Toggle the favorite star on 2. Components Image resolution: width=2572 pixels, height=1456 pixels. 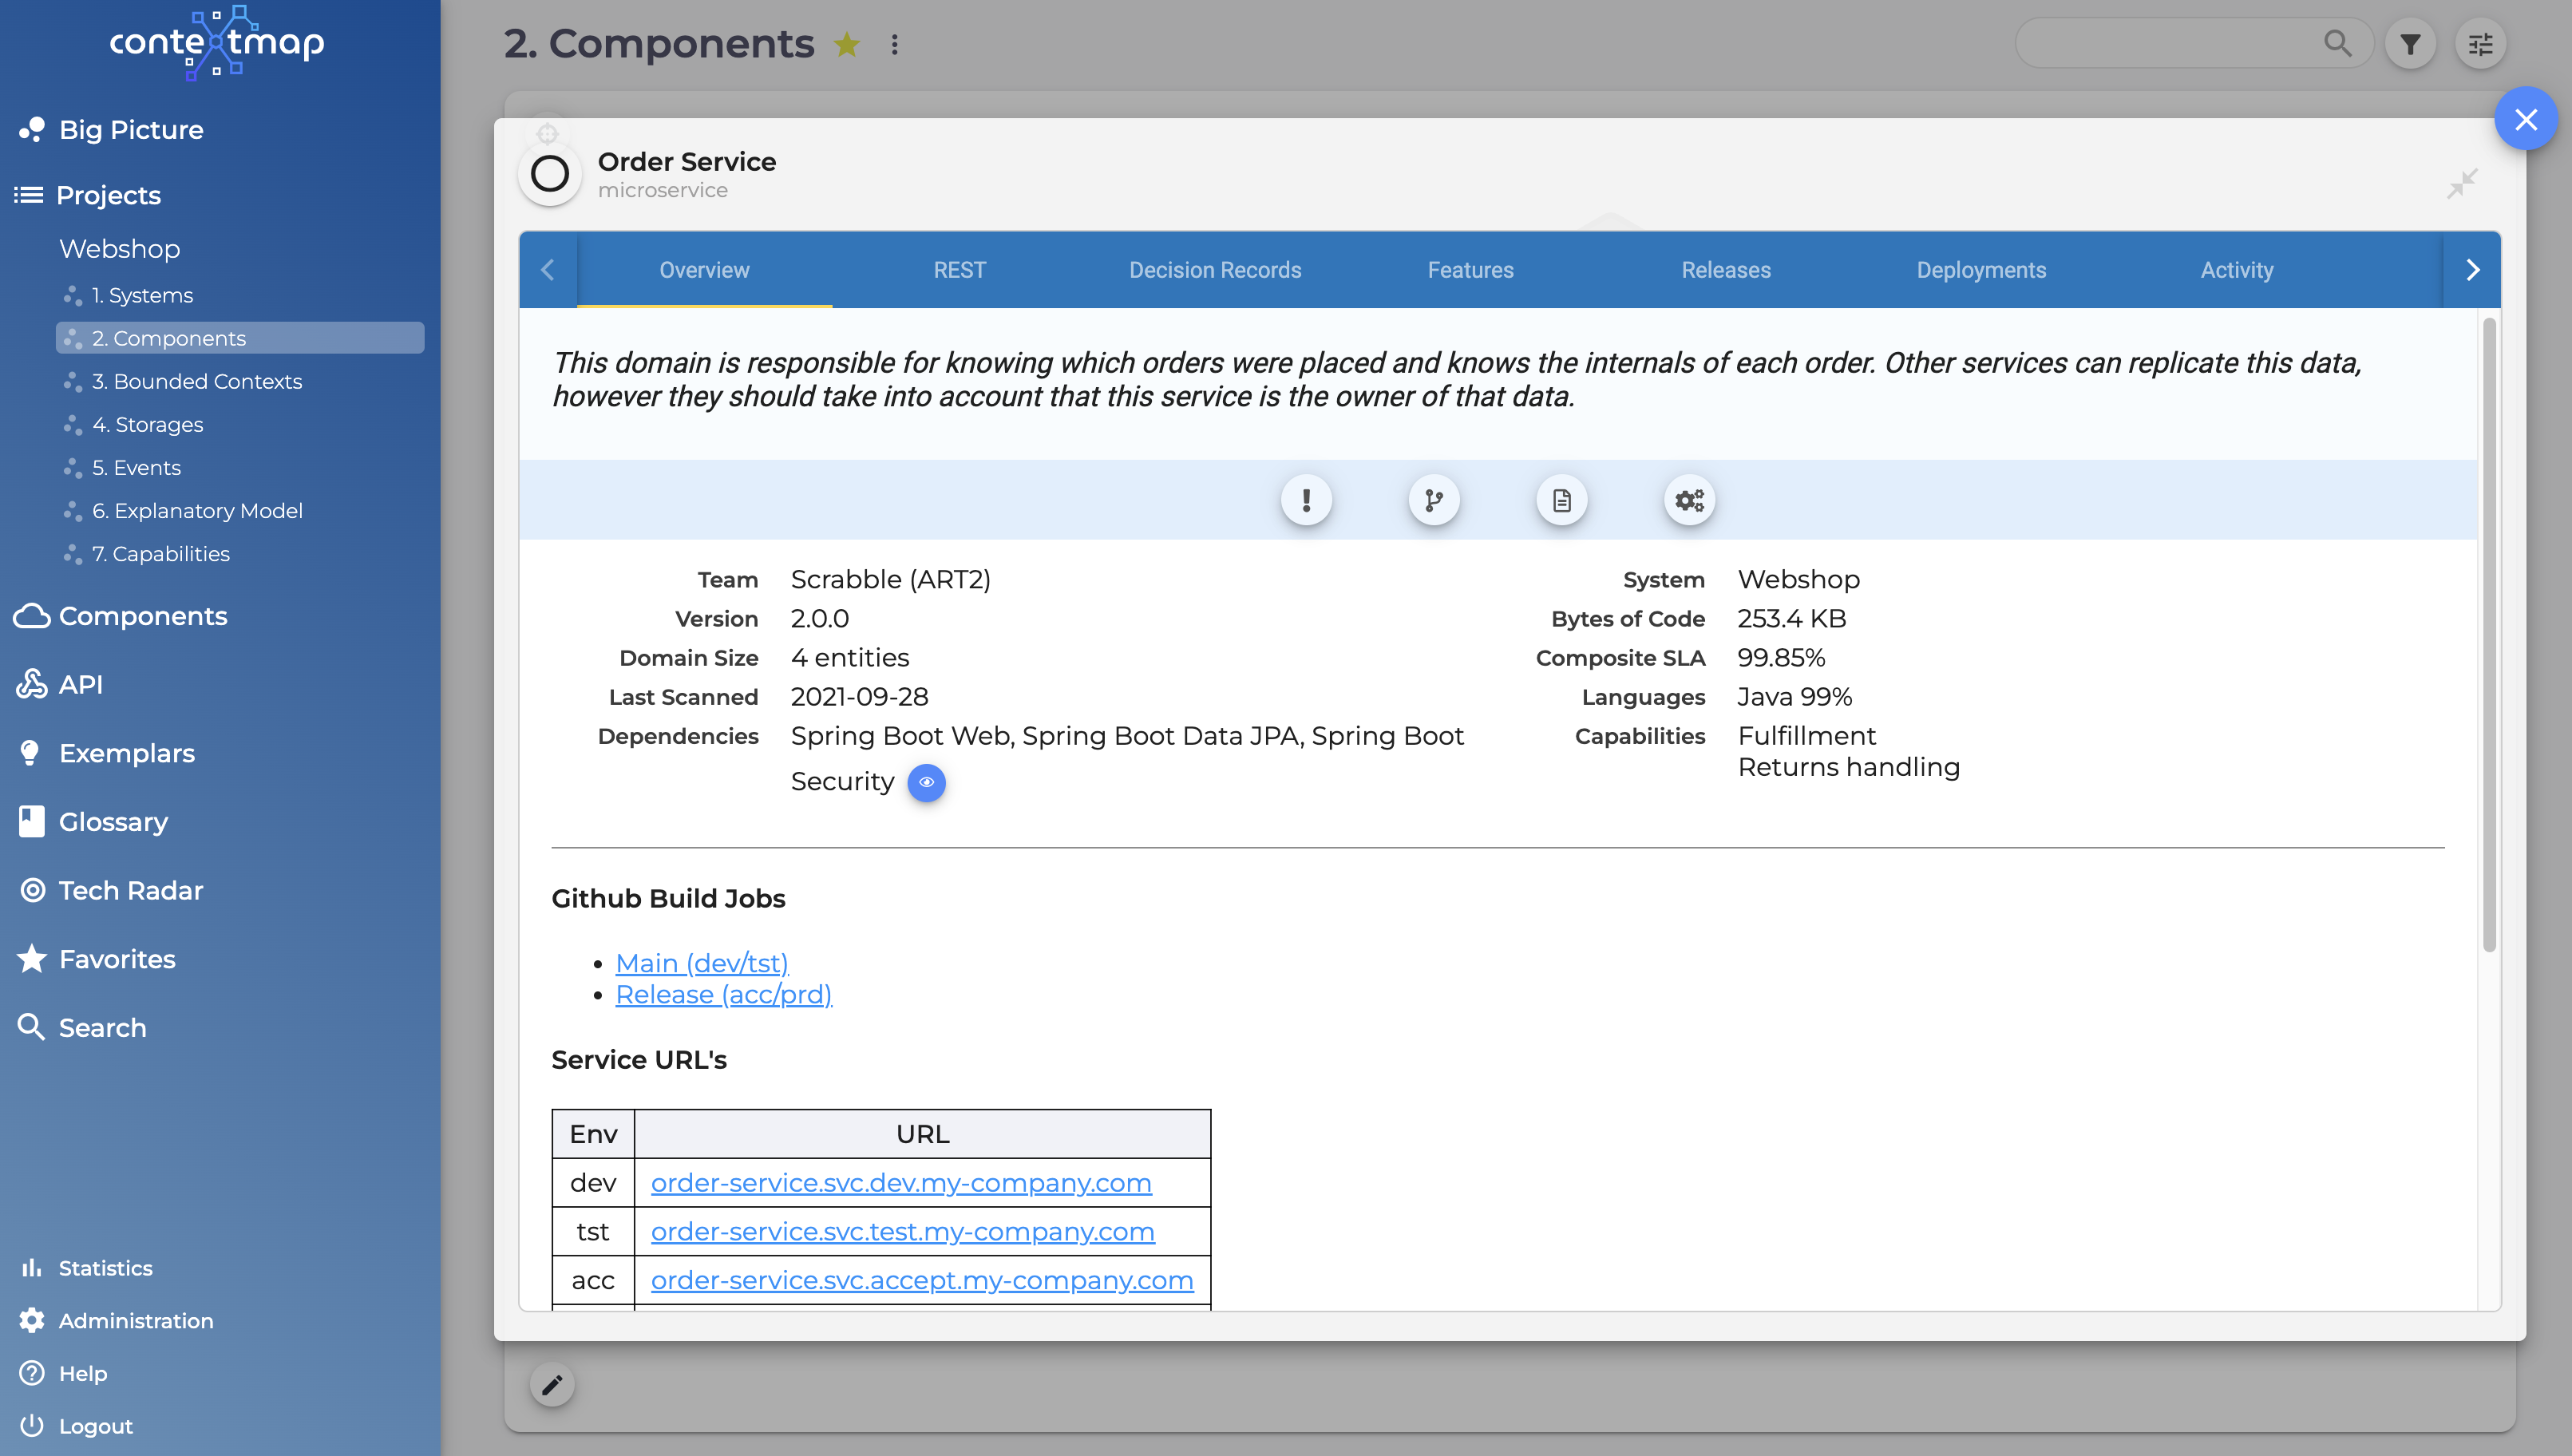(847, 44)
